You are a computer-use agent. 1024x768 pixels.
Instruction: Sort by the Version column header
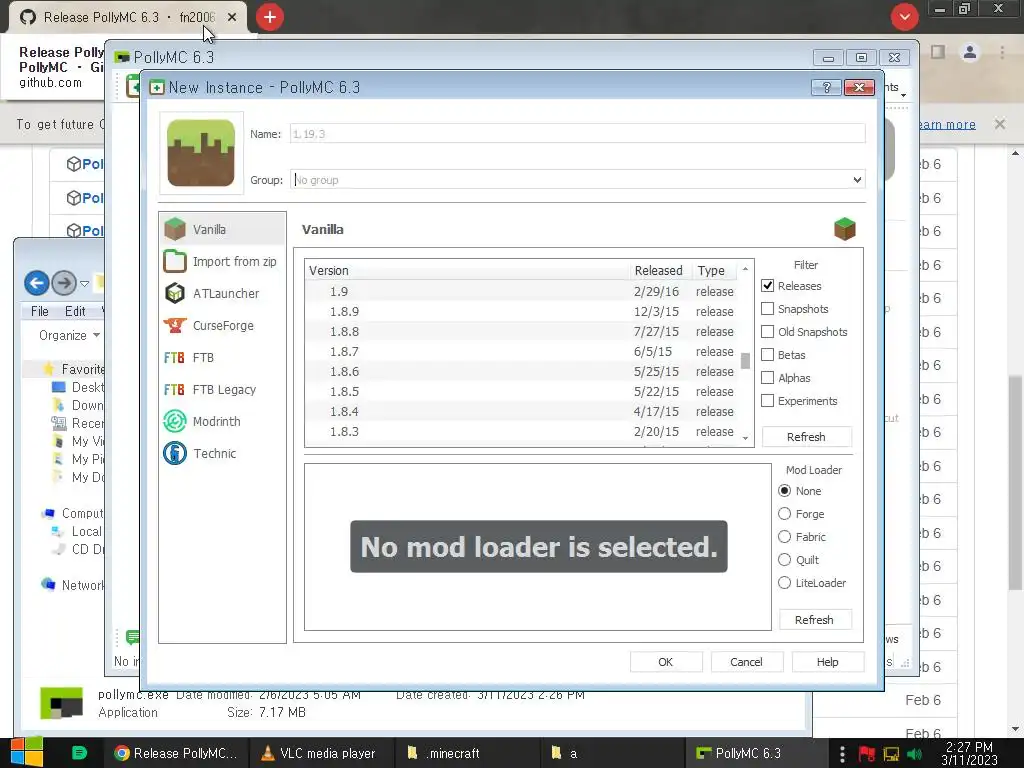tap(467, 270)
